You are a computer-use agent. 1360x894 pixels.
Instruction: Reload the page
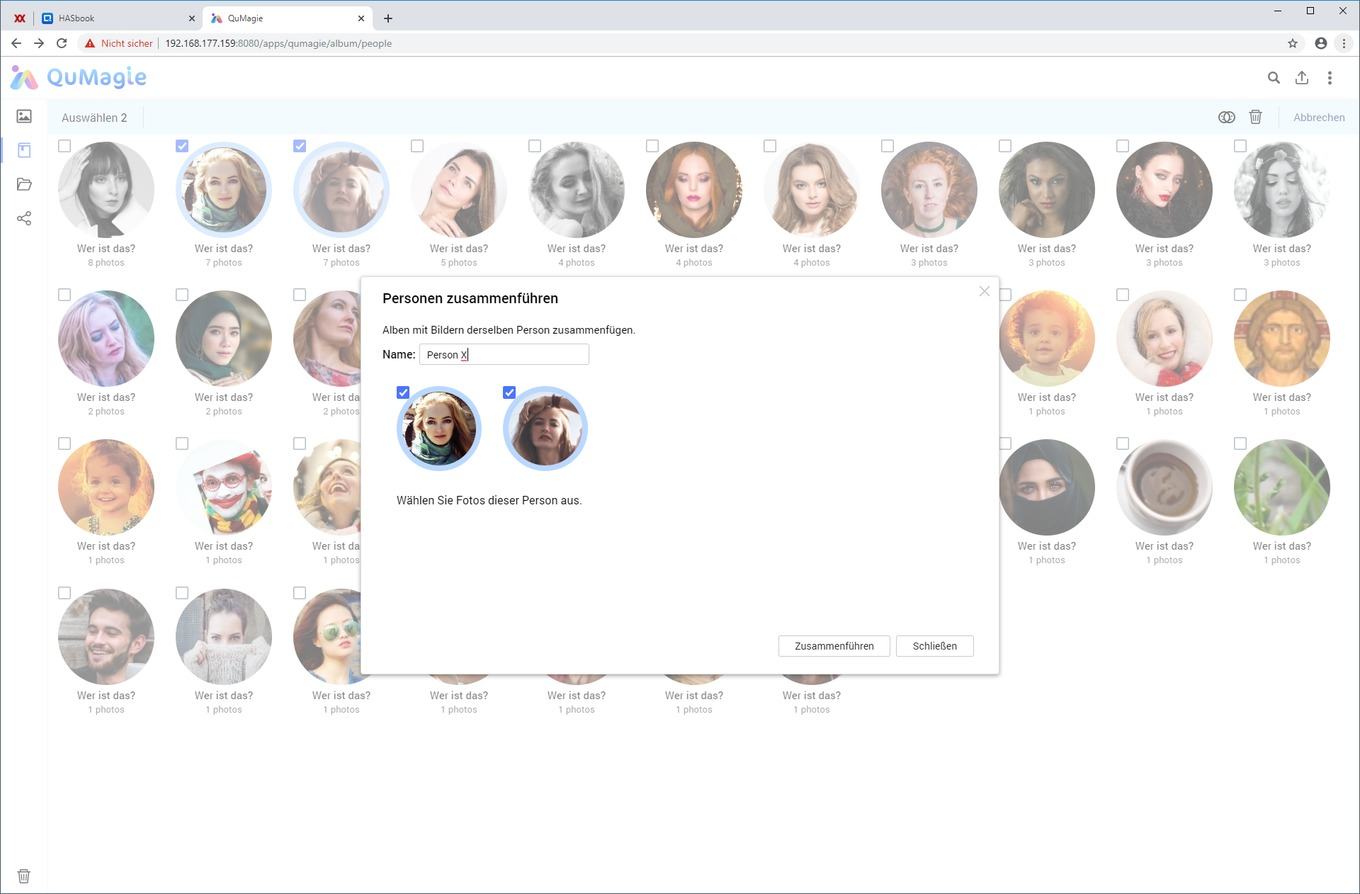[x=62, y=43]
